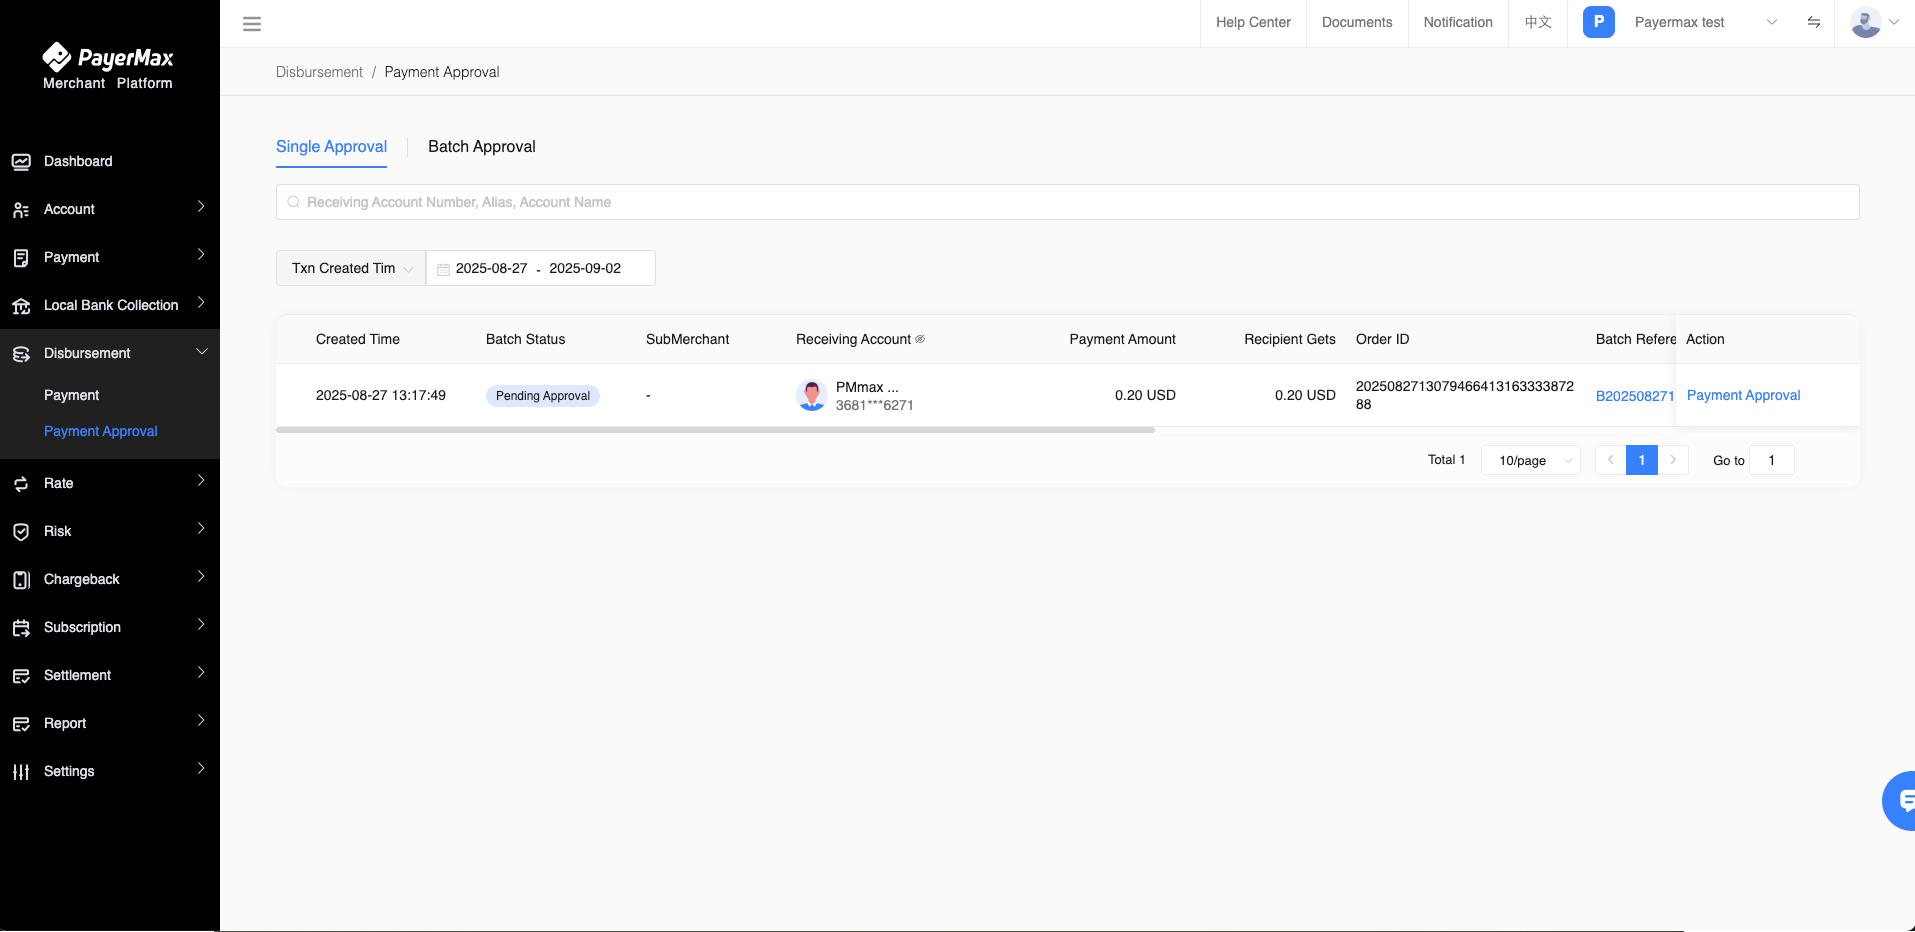Open the account switcher arrows icon
The height and width of the screenshot is (932, 1915).
click(x=1814, y=22)
